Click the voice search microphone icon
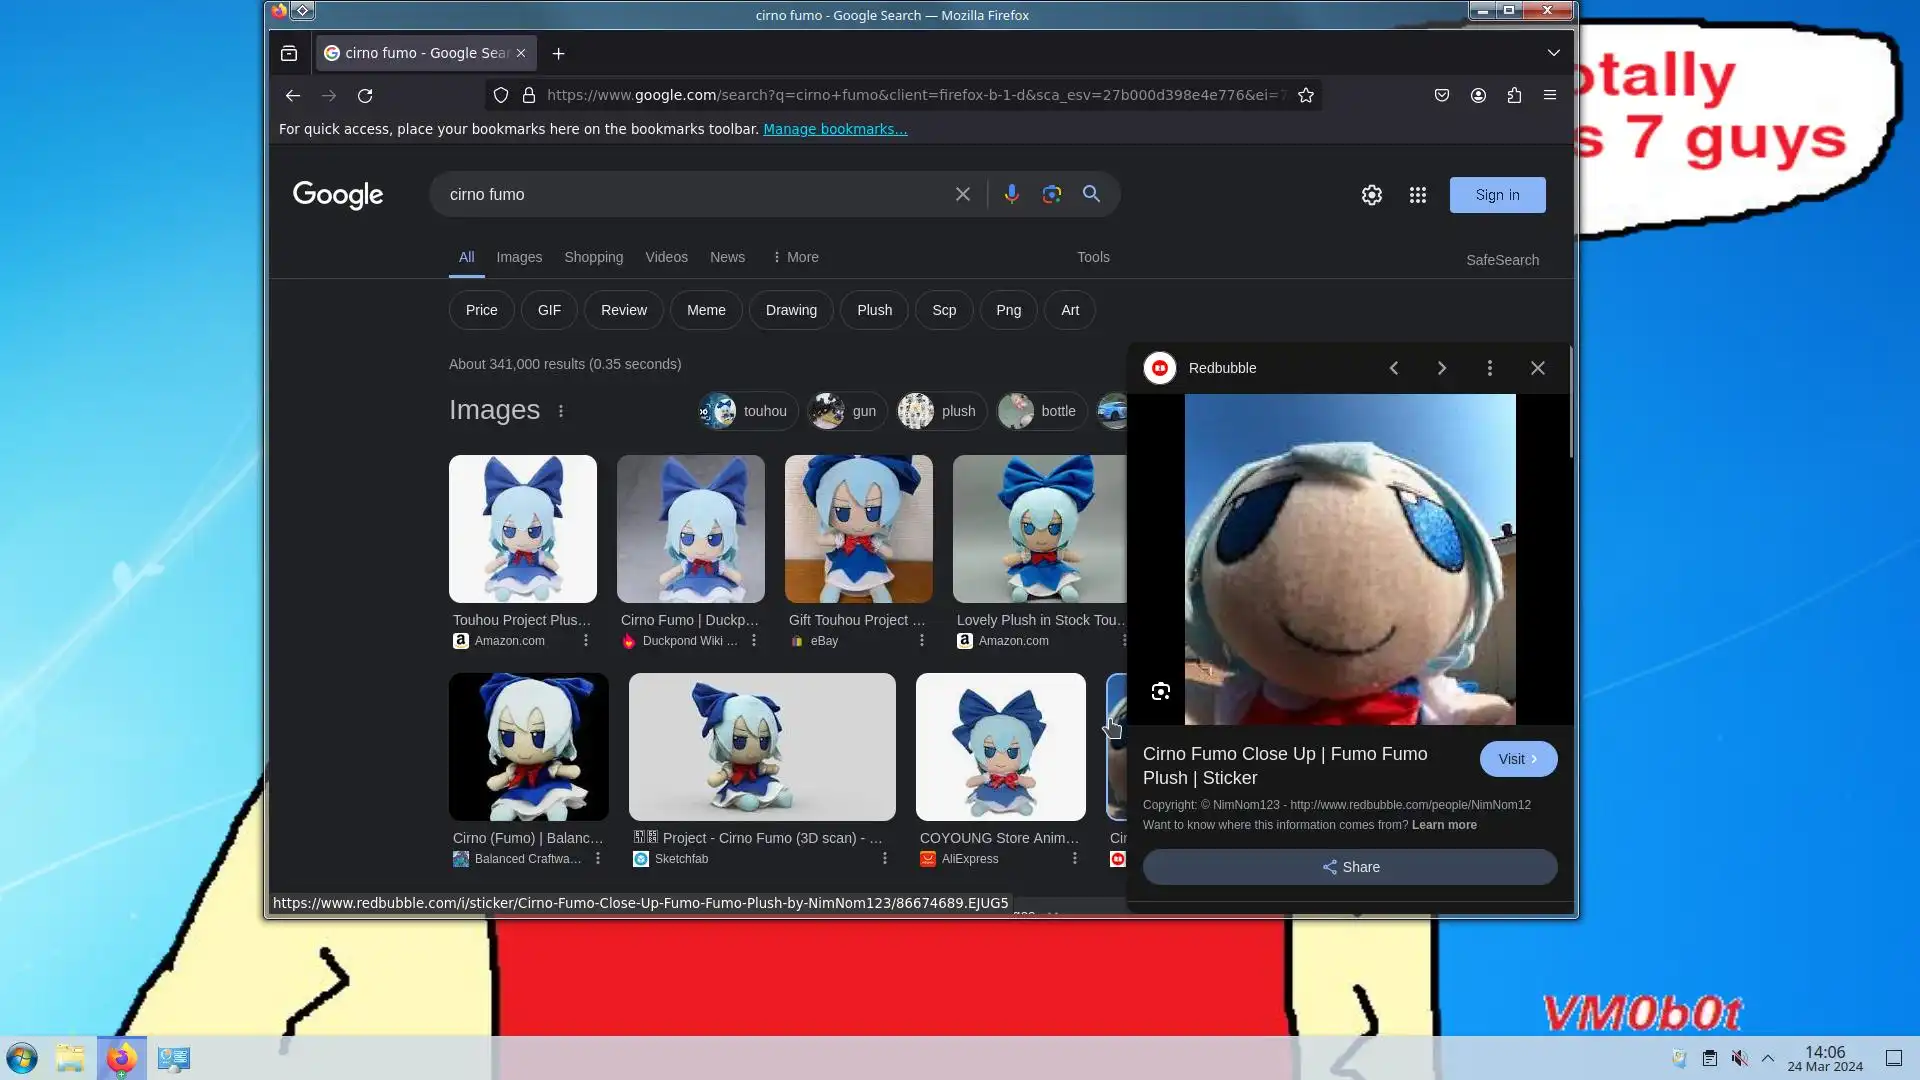The height and width of the screenshot is (1080, 1920). (x=1011, y=194)
